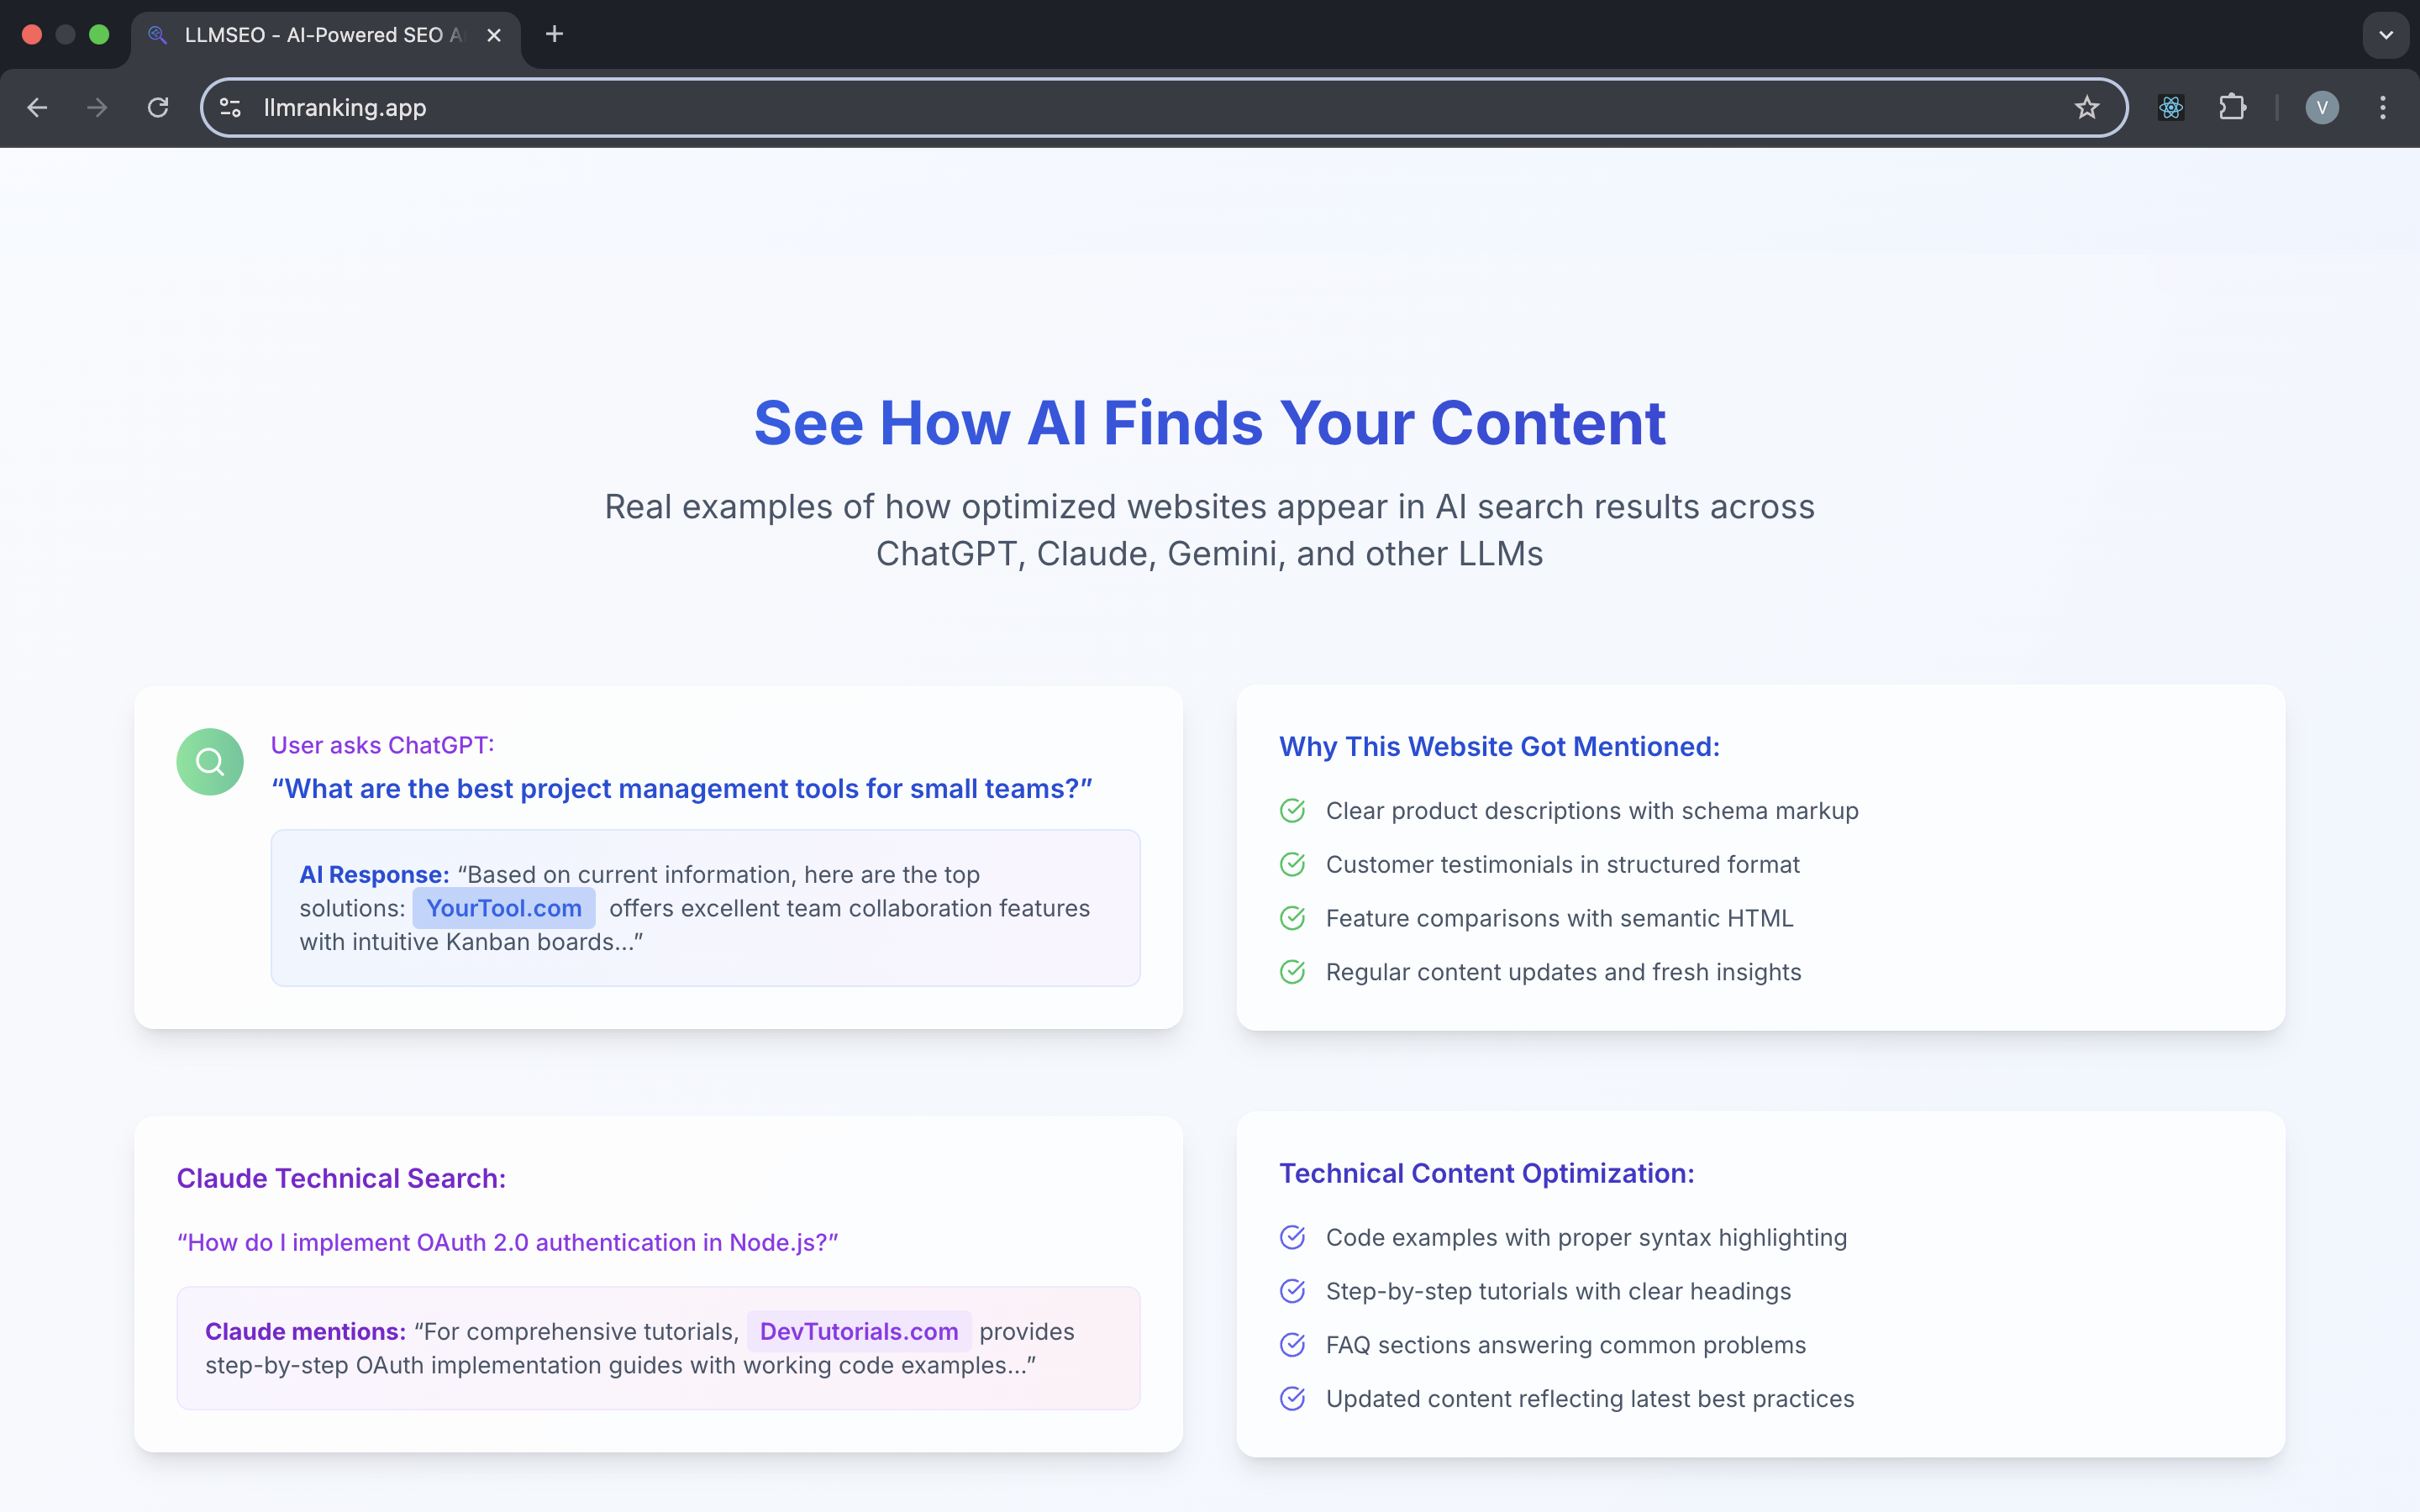Image resolution: width=2420 pixels, height=1512 pixels.
Task: Click text Clear product descriptions with schema markup
Action: click(1592, 810)
